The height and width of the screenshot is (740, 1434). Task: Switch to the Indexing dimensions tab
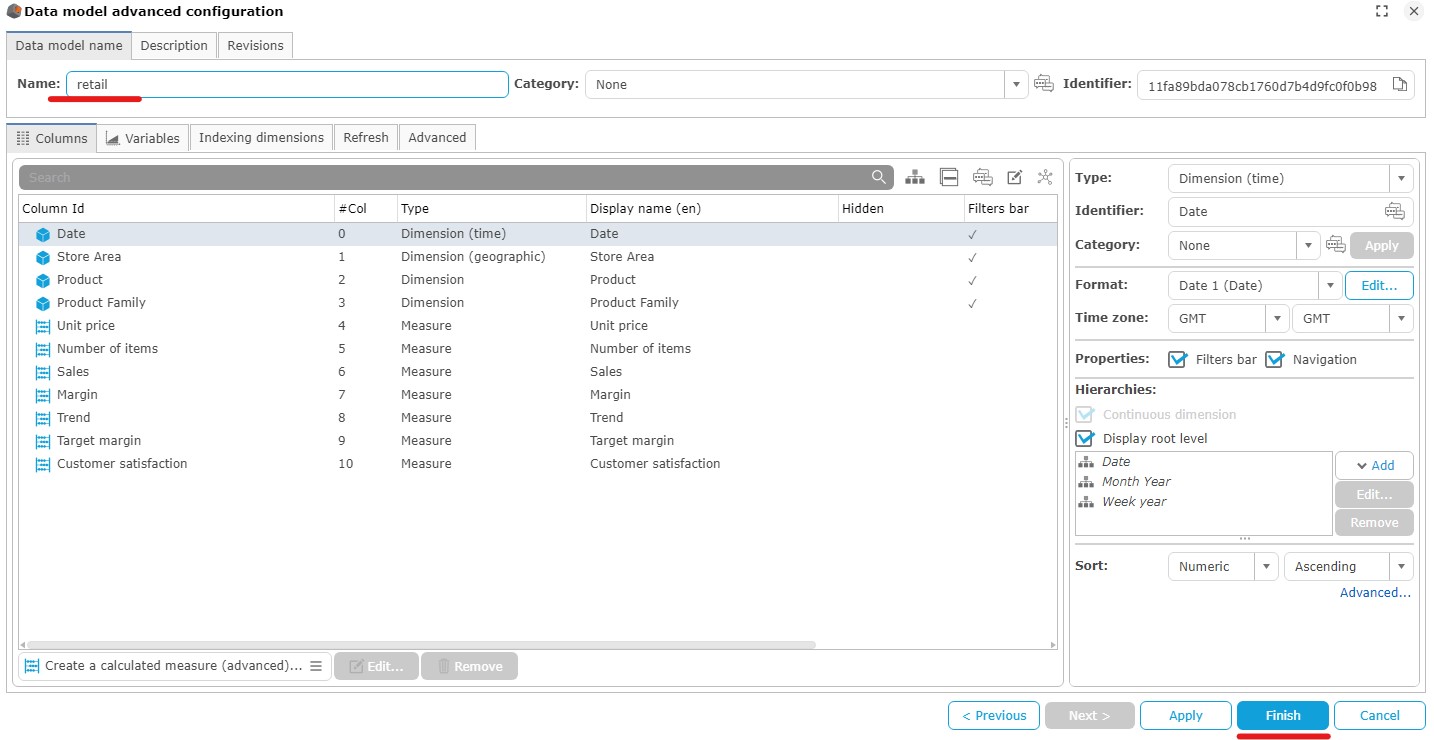coord(261,138)
